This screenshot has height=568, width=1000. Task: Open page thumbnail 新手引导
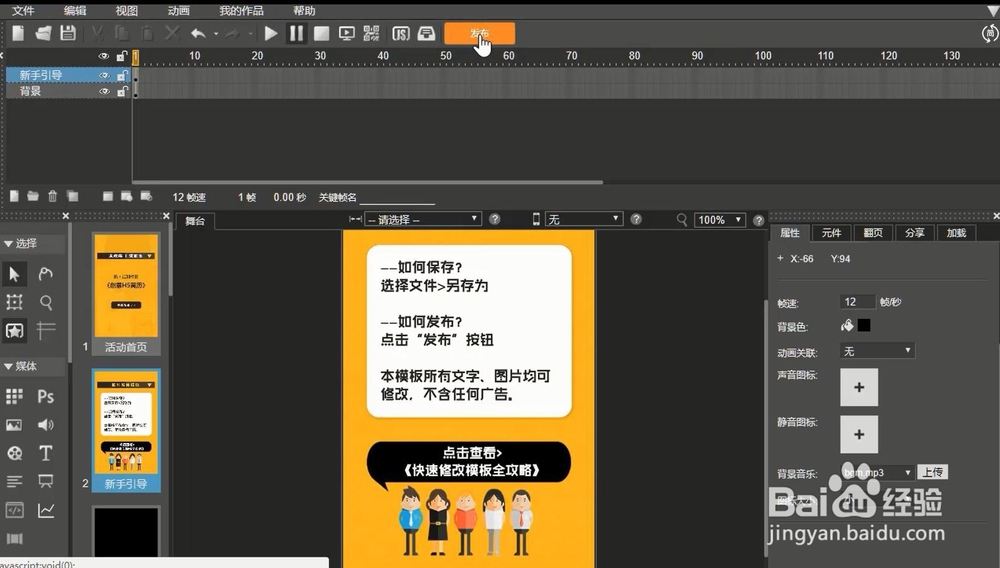[126, 430]
